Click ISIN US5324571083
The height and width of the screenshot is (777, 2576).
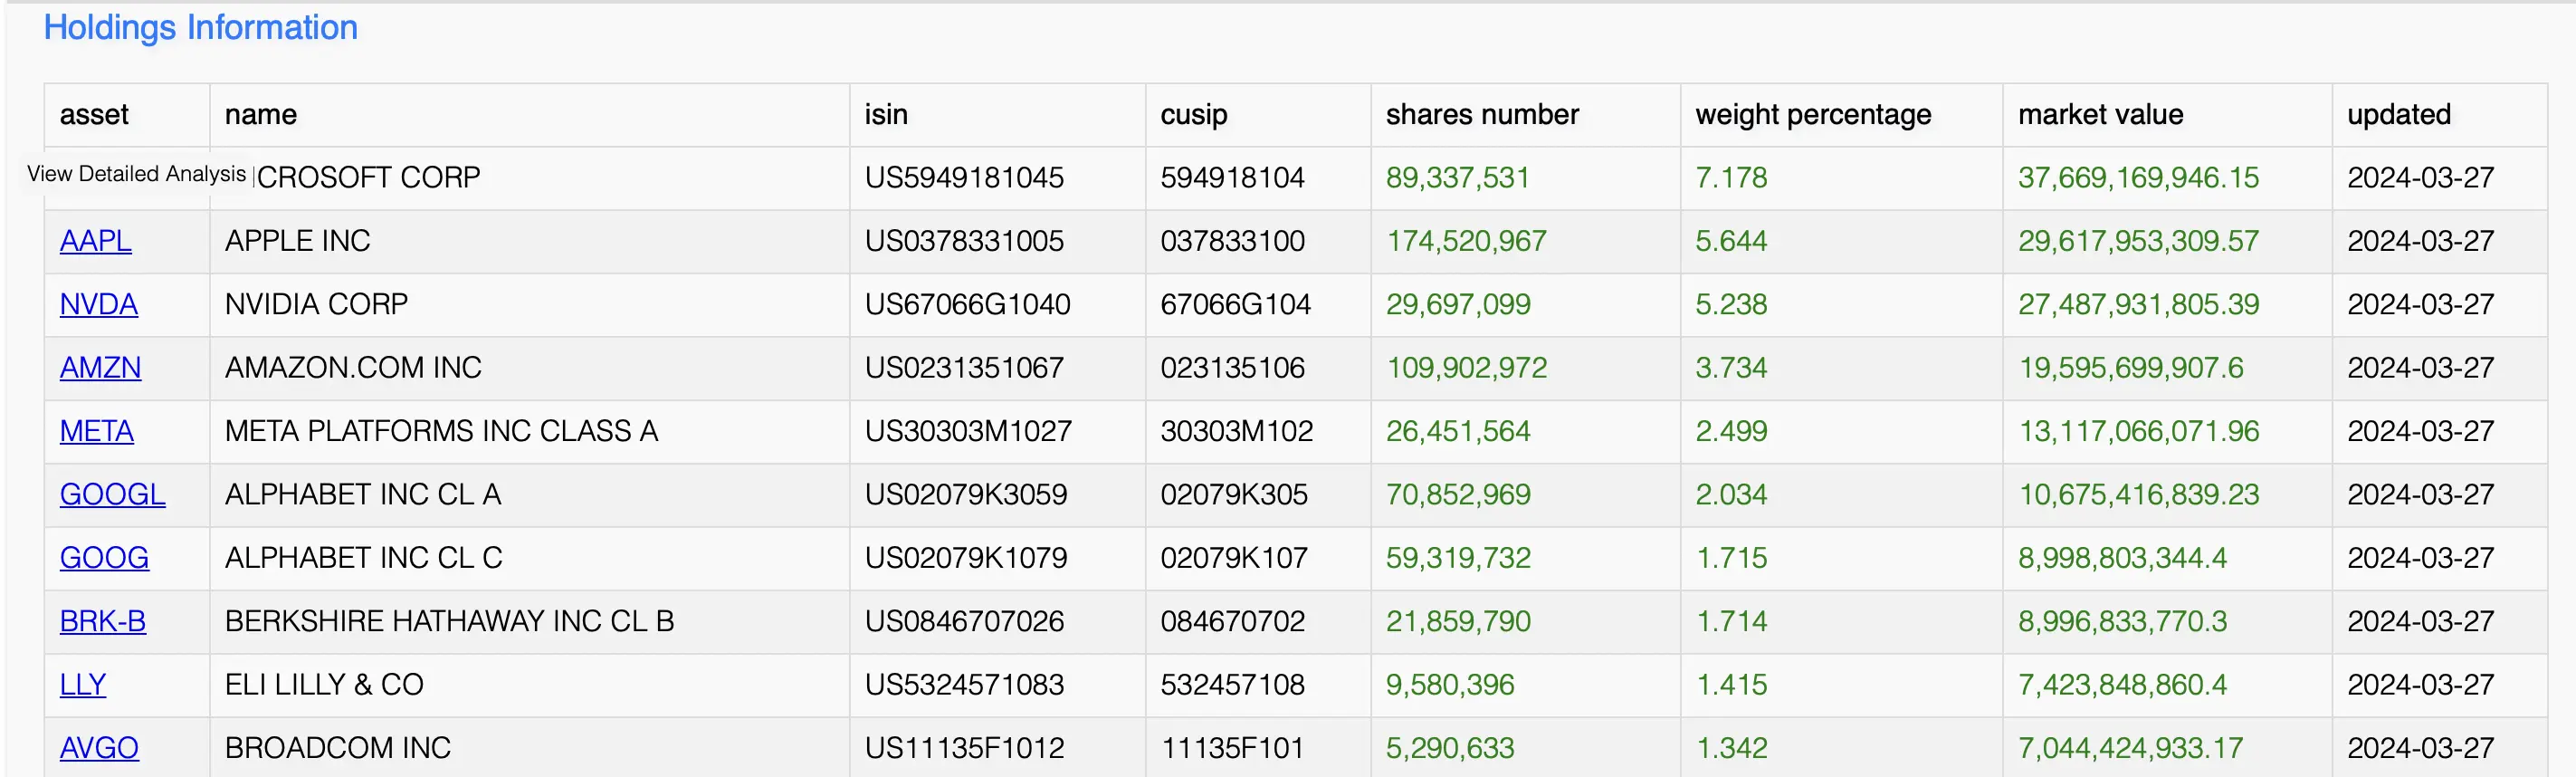pyautogui.click(x=964, y=685)
